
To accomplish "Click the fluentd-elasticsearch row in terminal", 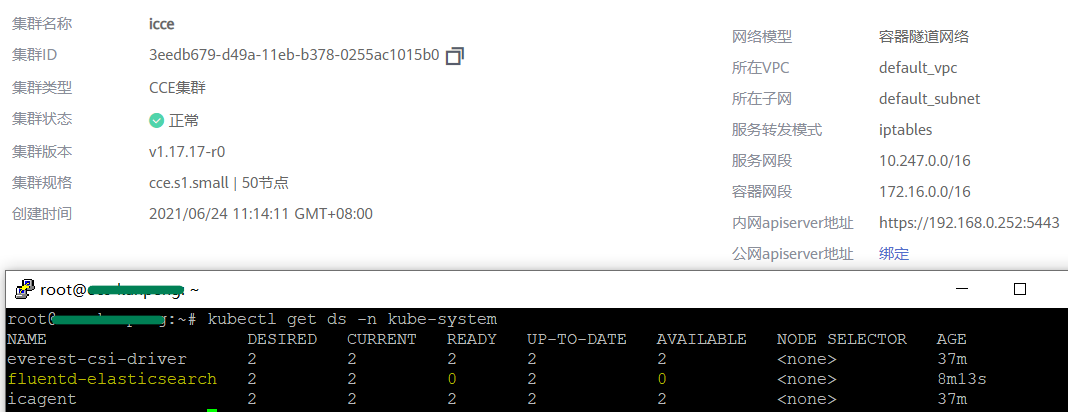I will coord(112,379).
